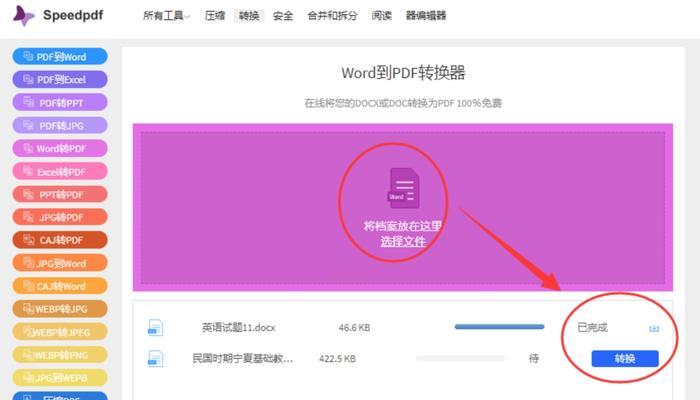
Task: Click the 选择文件 link
Action: 403,242
